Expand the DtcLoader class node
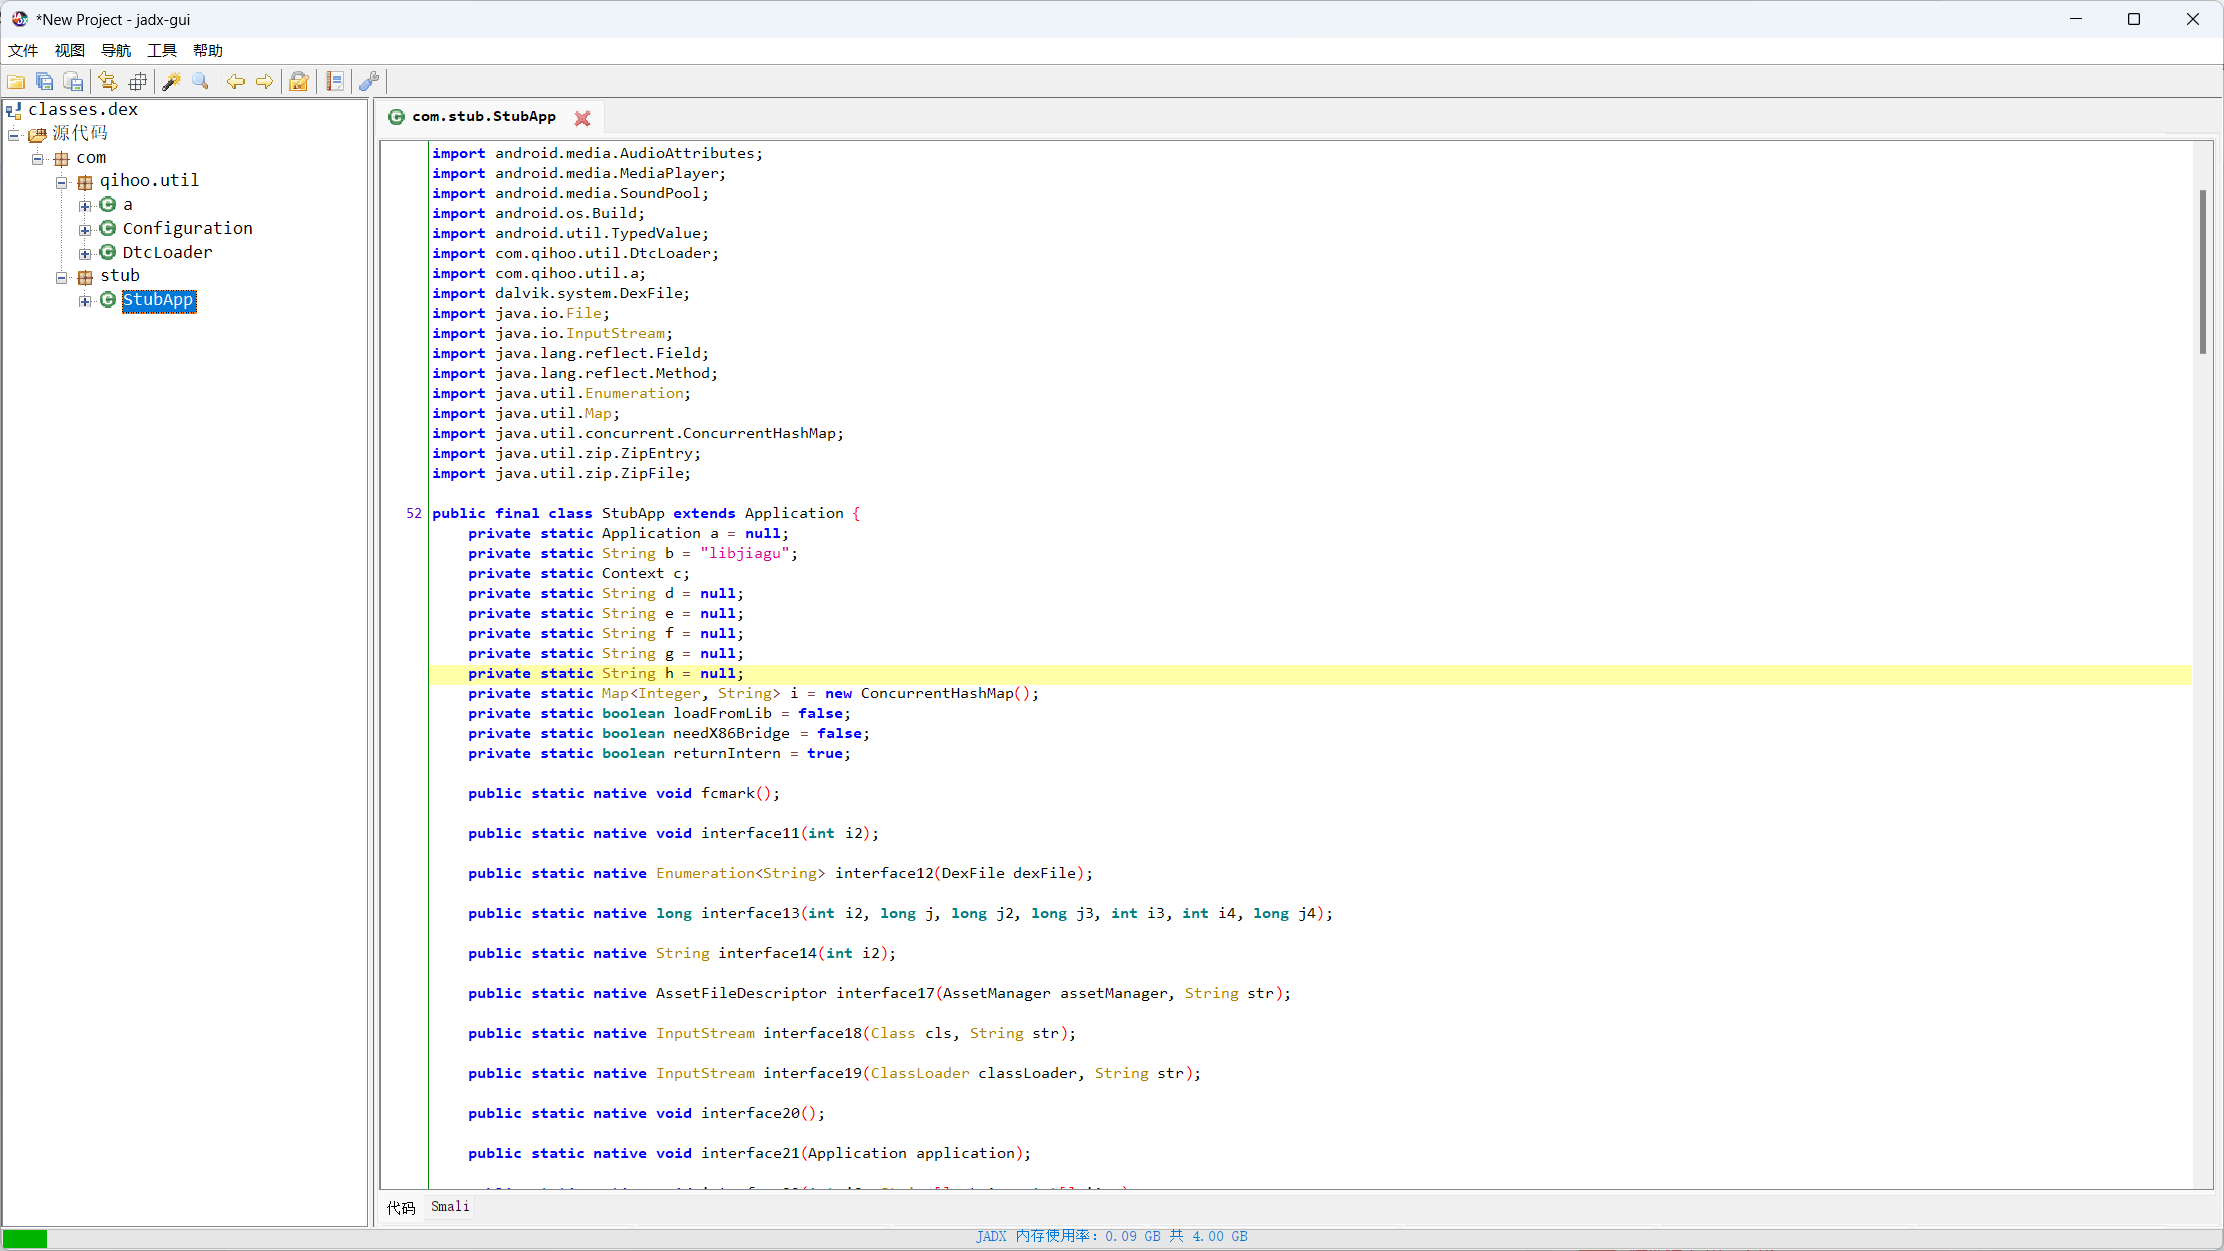 pyautogui.click(x=85, y=254)
